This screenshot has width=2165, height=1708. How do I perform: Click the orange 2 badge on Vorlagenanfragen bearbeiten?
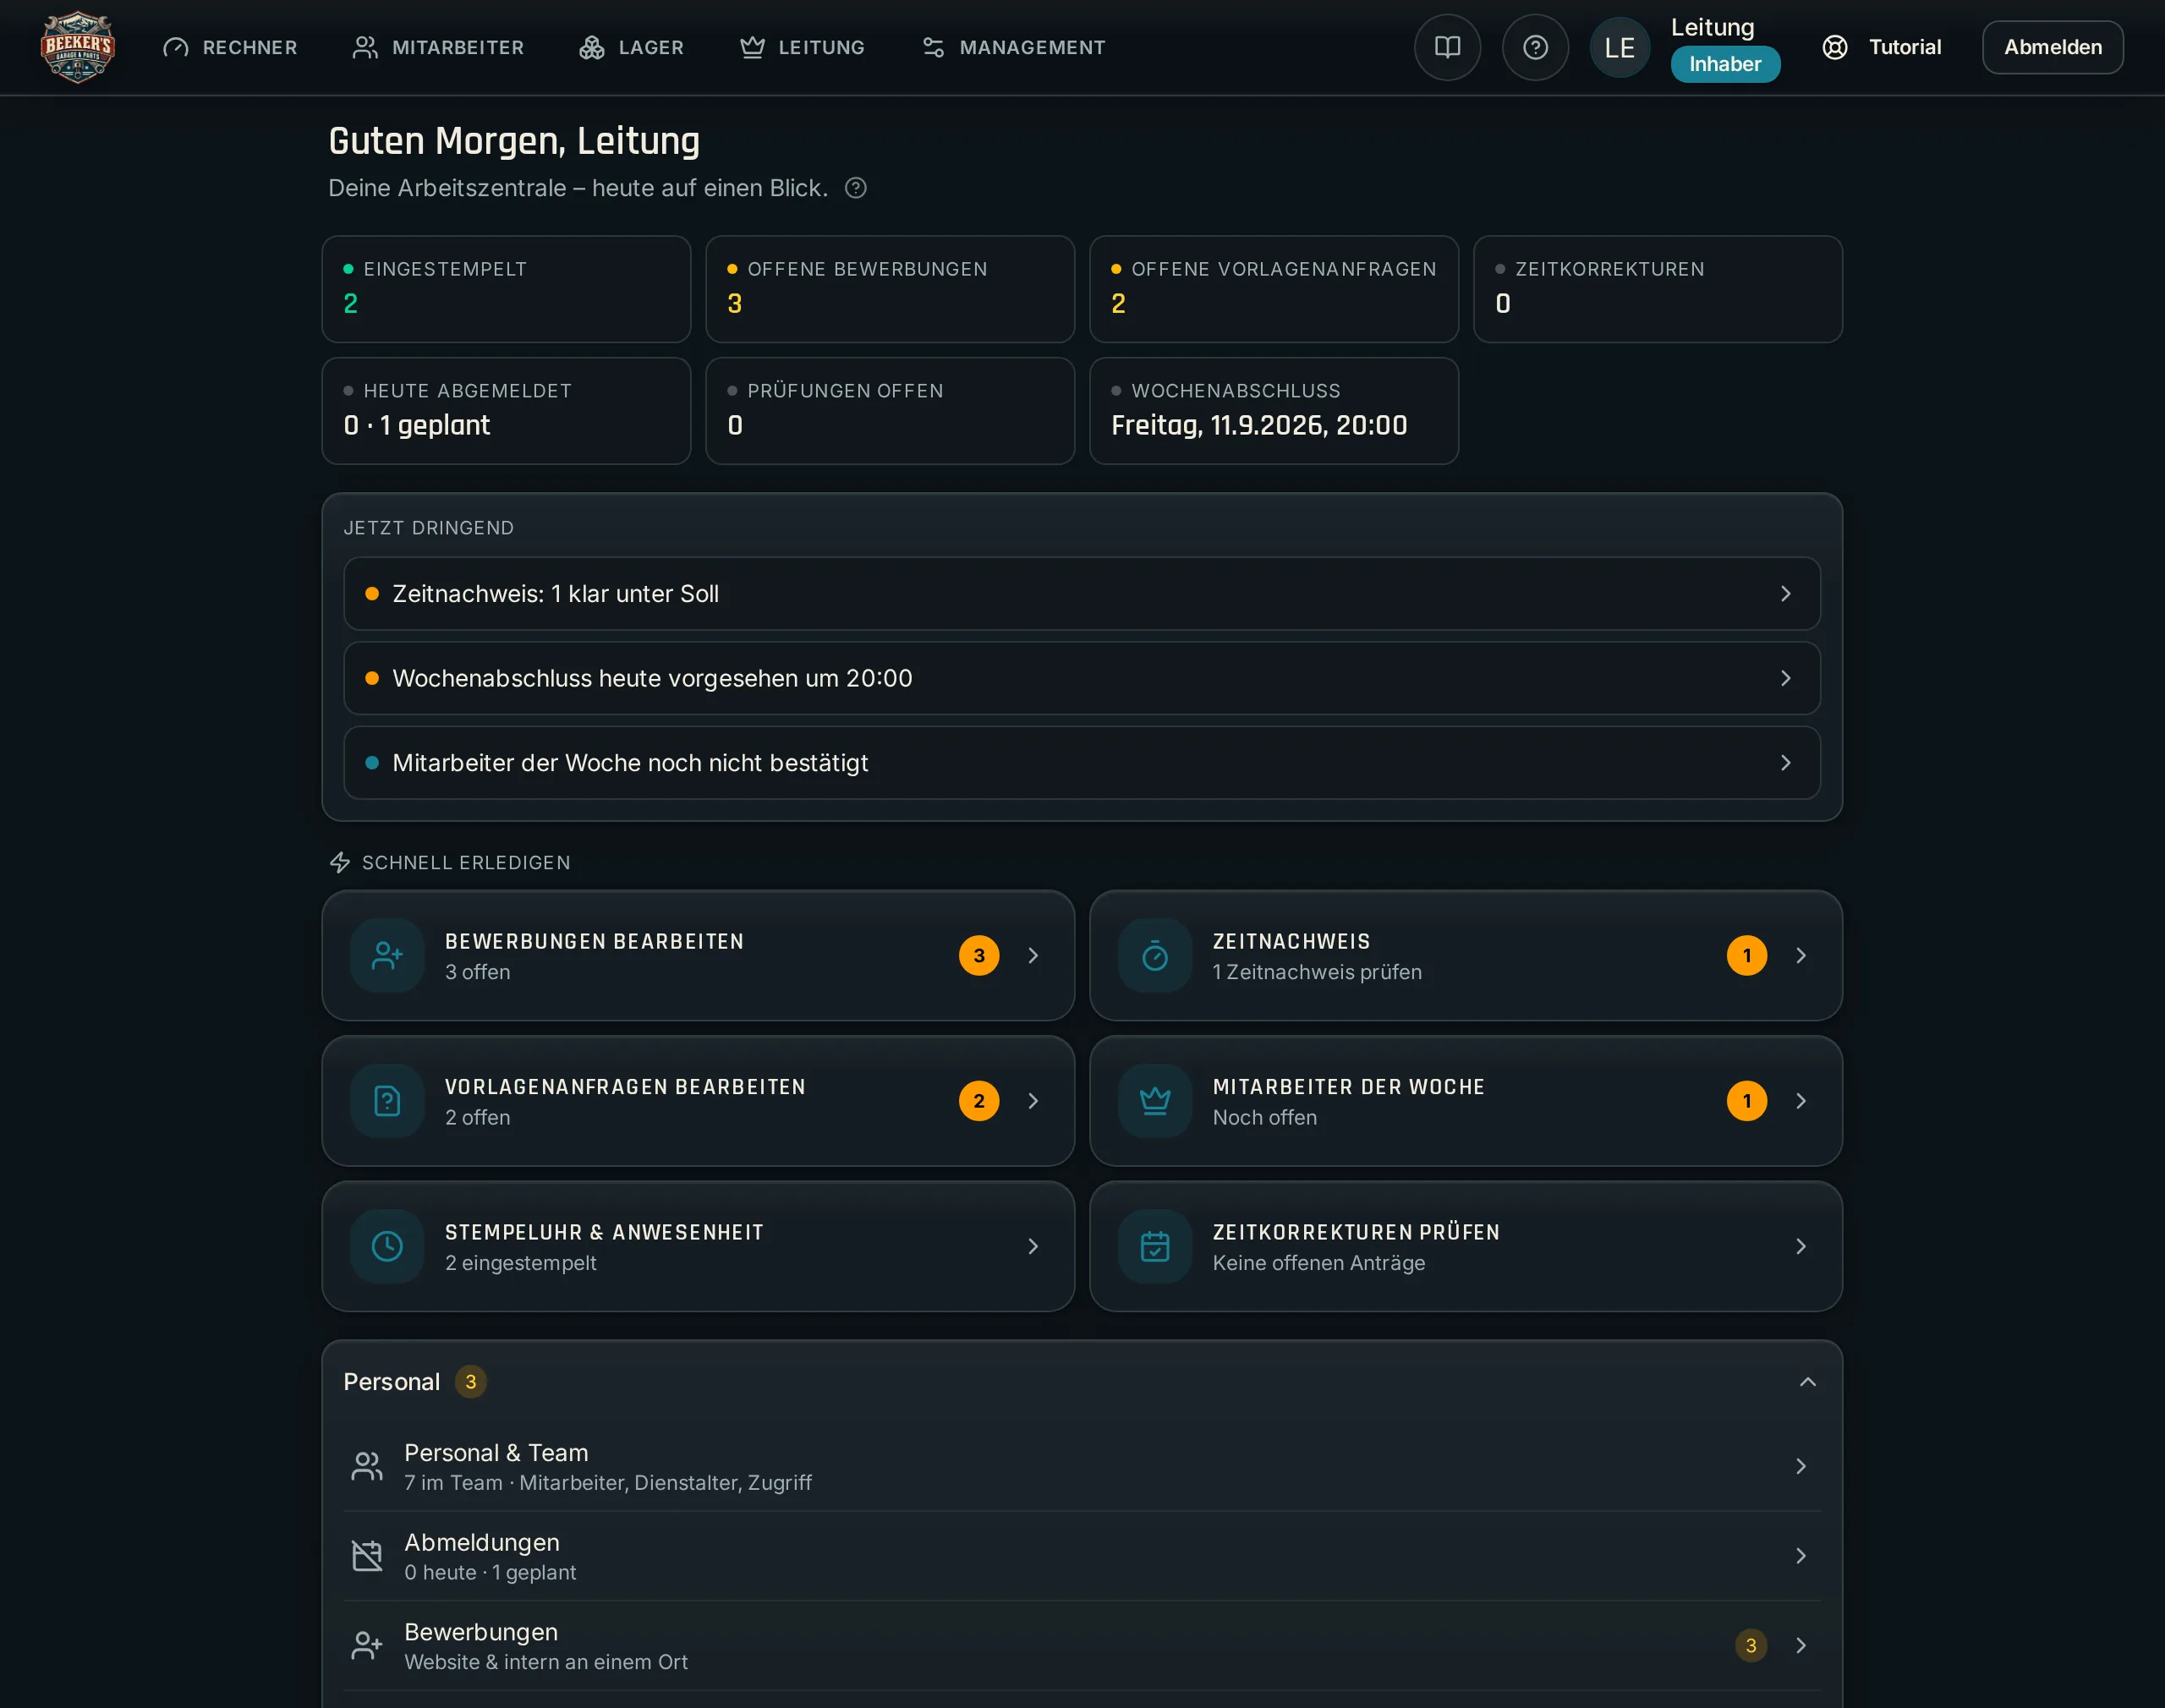pyautogui.click(x=979, y=1100)
